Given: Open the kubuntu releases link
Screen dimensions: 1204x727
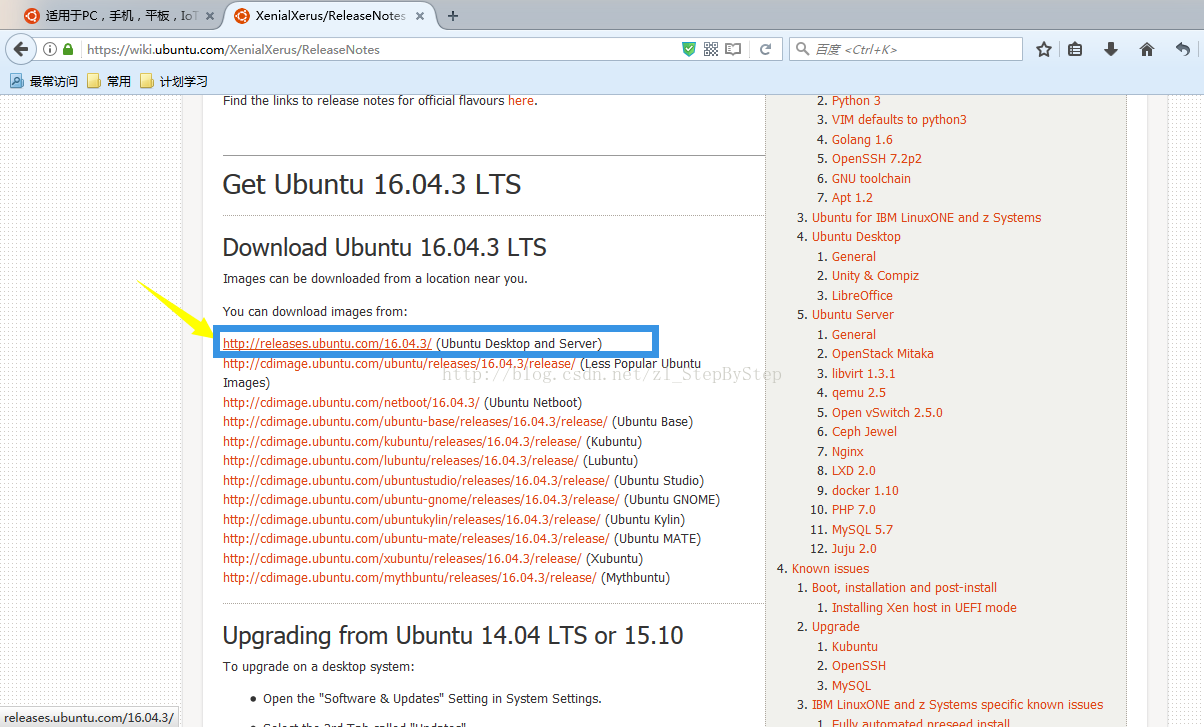Looking at the screenshot, I should click(x=402, y=441).
